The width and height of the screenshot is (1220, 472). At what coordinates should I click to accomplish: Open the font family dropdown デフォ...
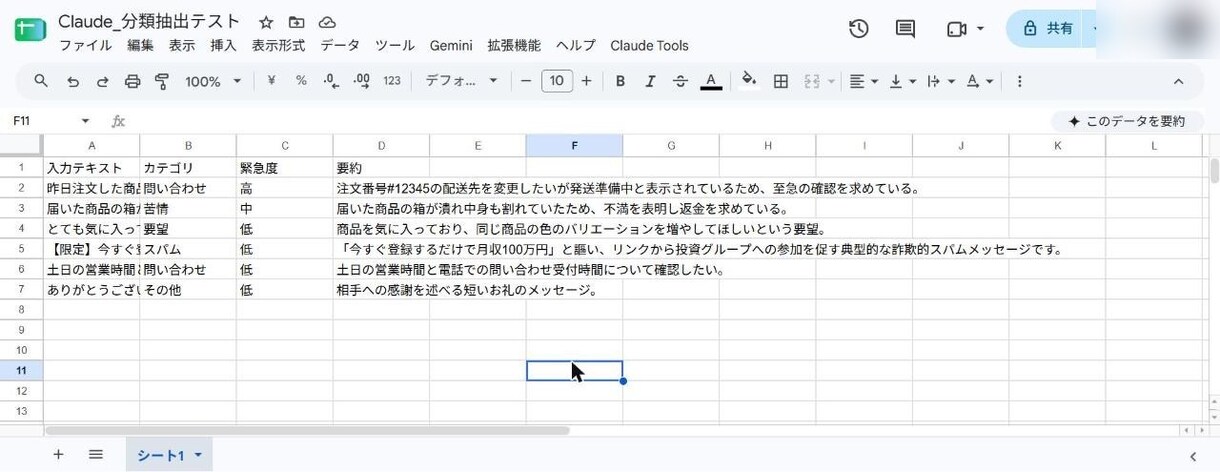click(461, 81)
